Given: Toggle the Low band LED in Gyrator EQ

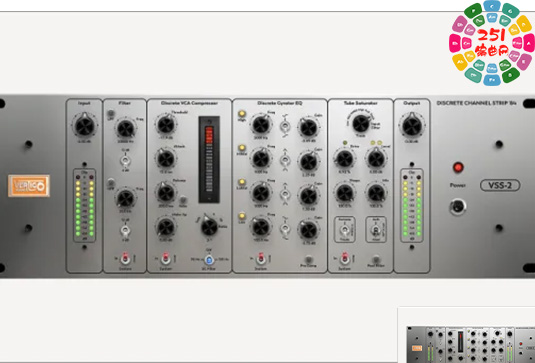Looking at the screenshot, I should coord(242,216).
